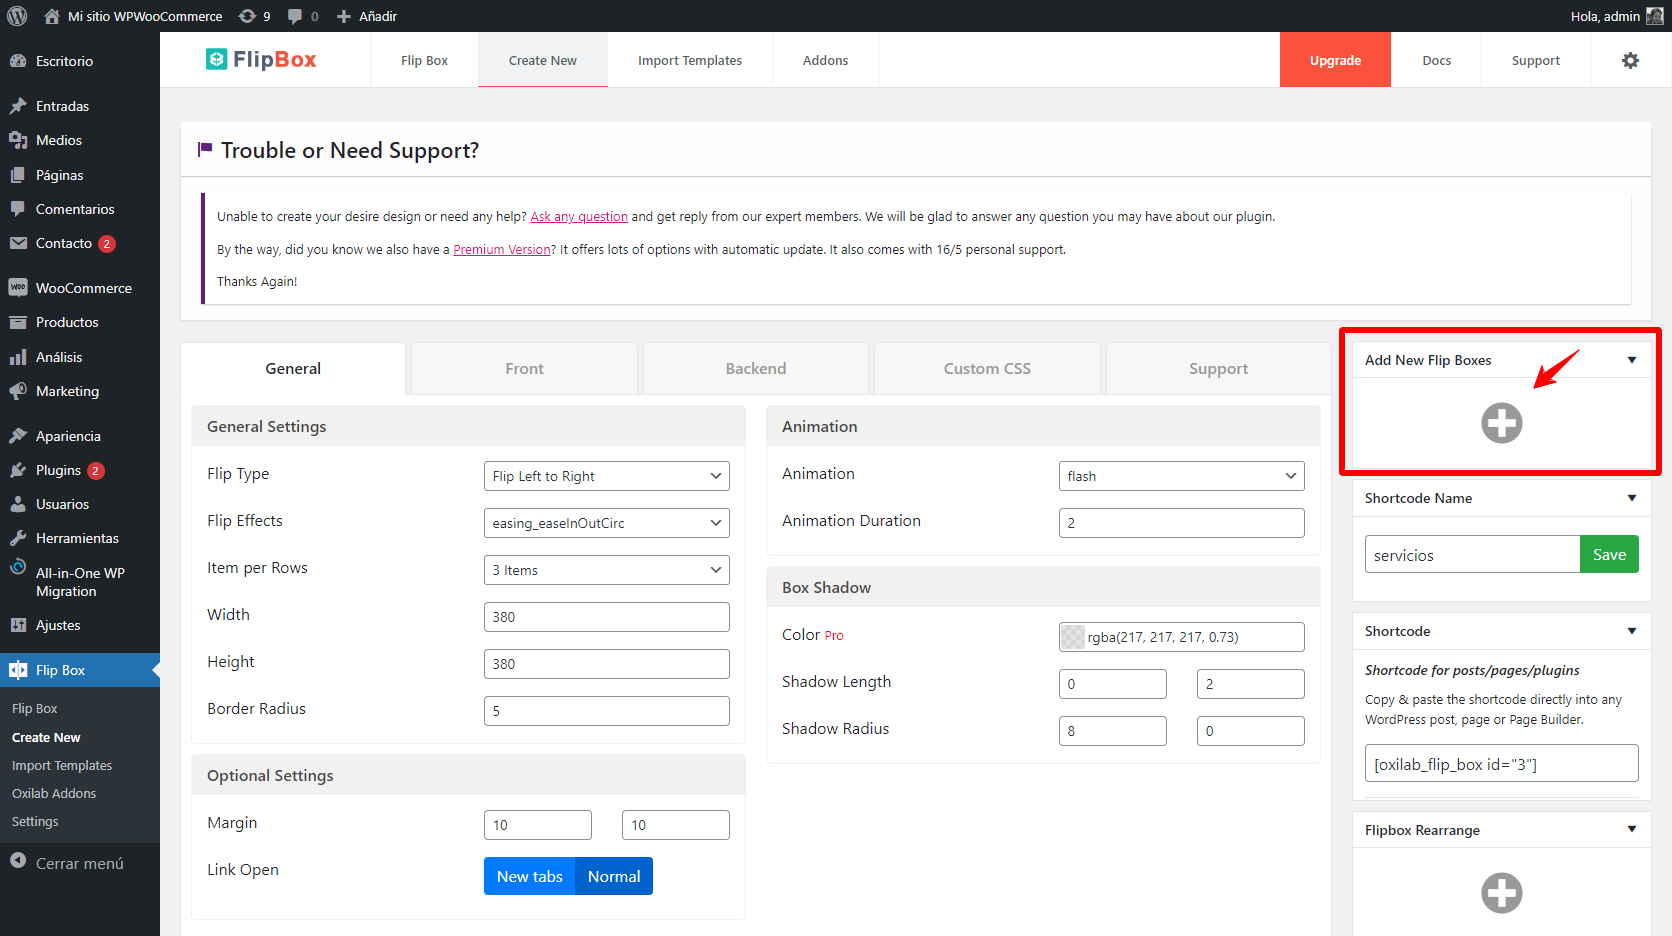Click the Animation Duration field
Screen dimensions: 1672x936
[1181, 523]
